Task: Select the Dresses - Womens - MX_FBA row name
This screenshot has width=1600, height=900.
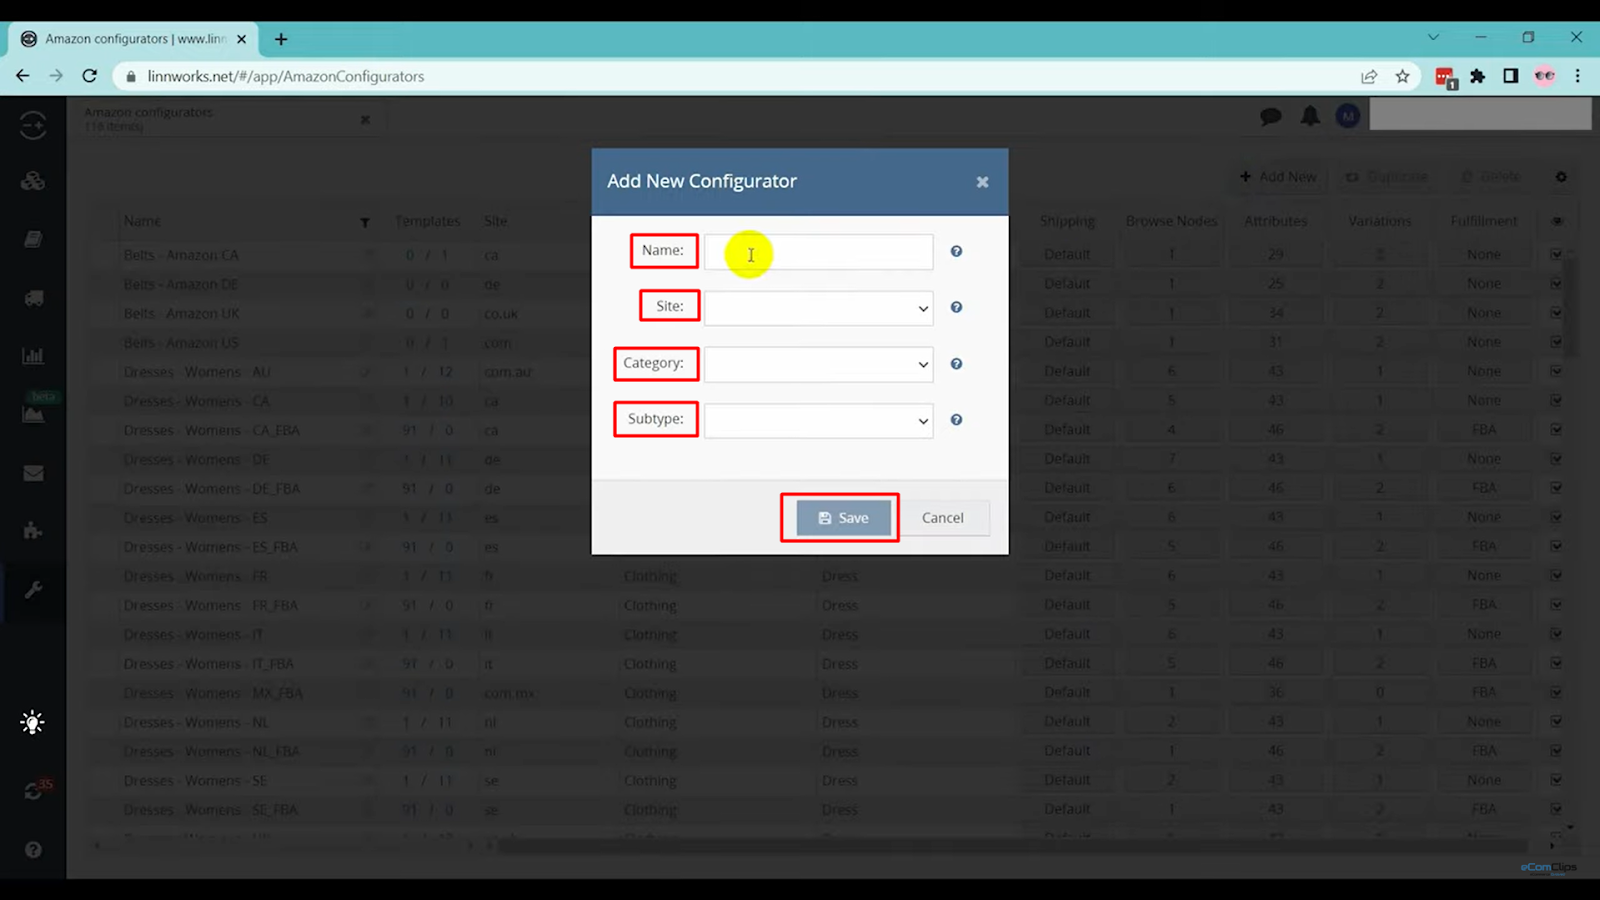Action: point(213,693)
